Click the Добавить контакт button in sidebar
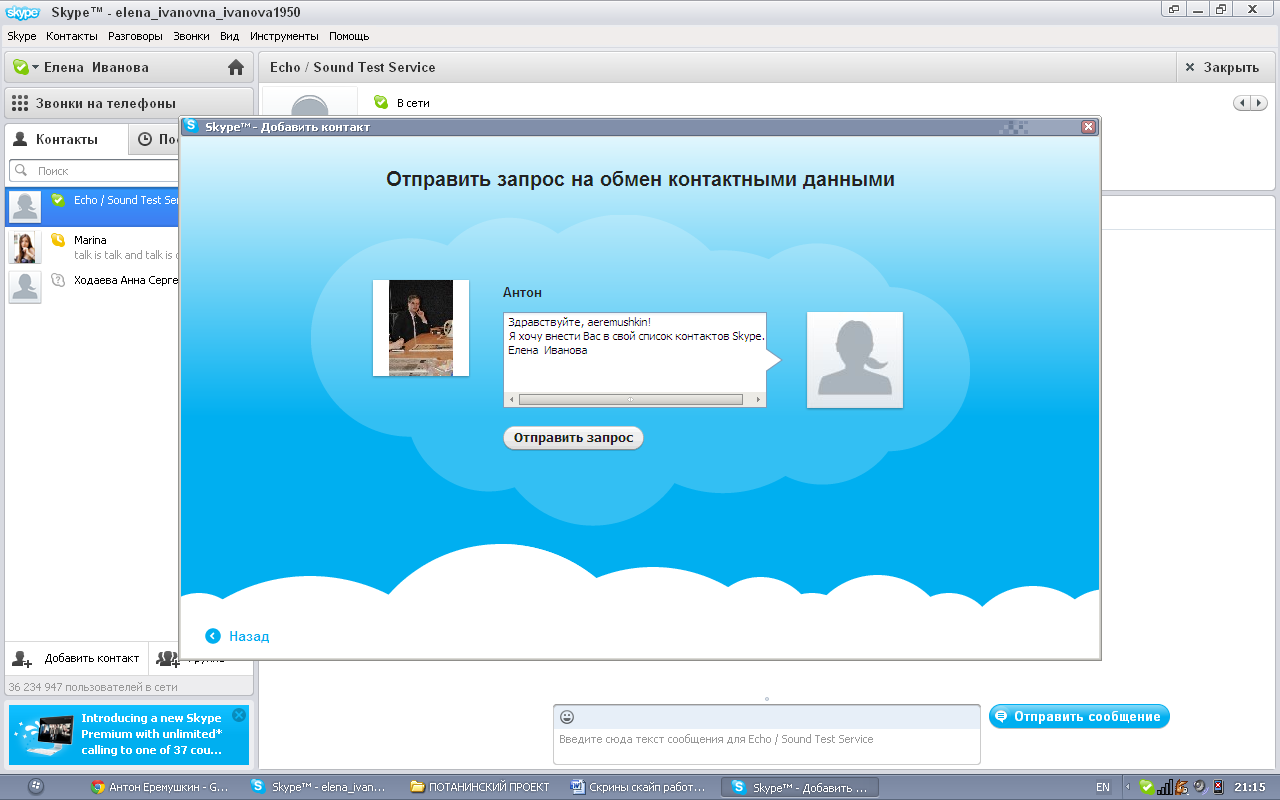This screenshot has height=800, width=1280. pos(77,658)
